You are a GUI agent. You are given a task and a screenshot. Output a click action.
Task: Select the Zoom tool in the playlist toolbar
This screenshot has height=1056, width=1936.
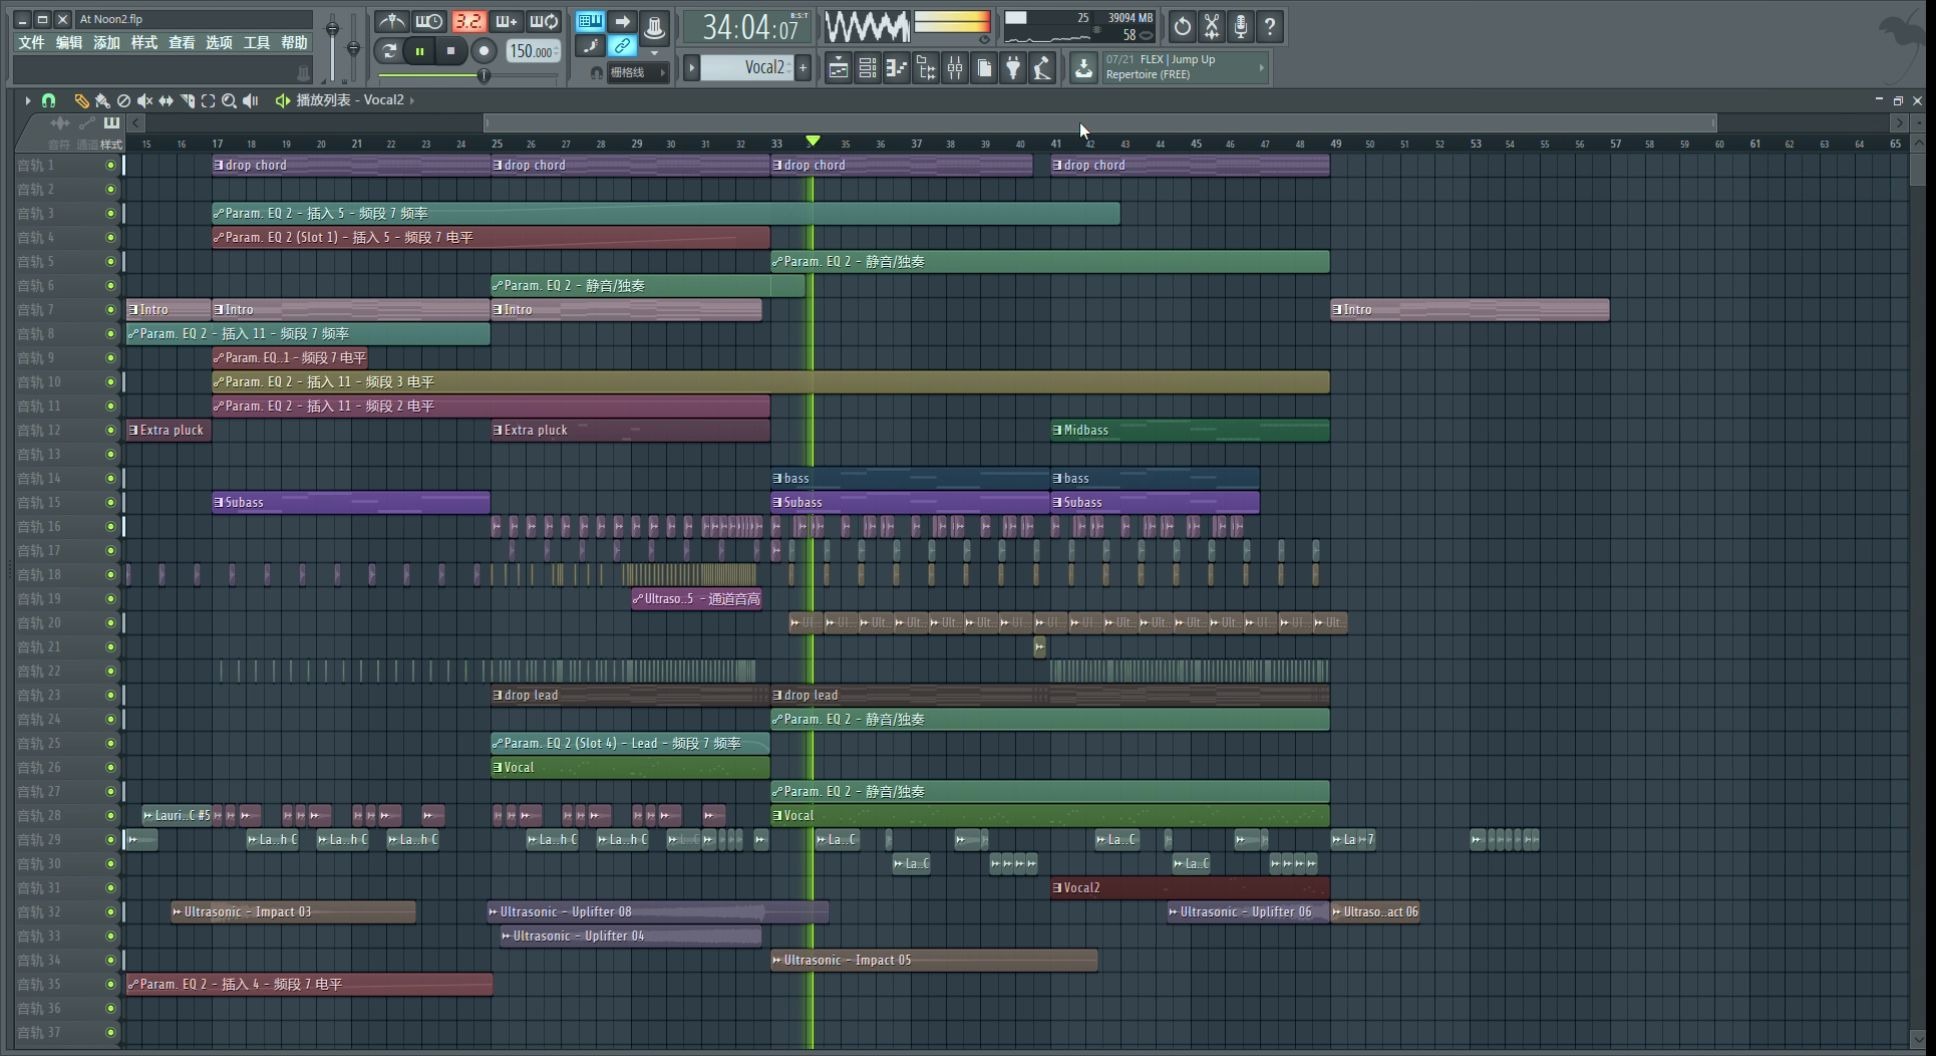tap(230, 100)
